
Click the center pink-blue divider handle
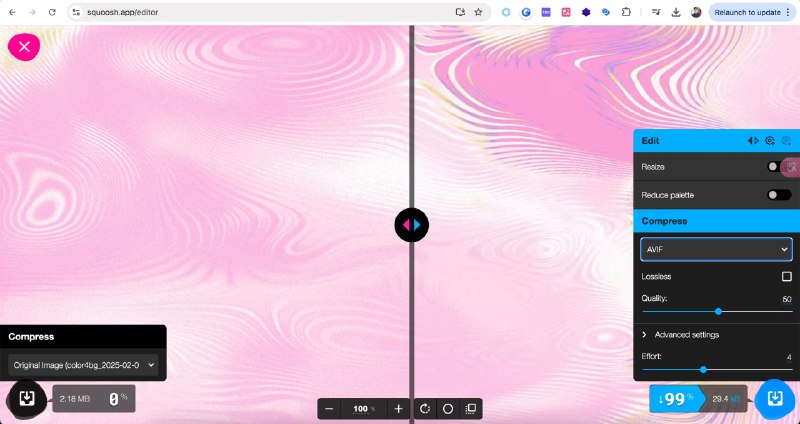(x=412, y=225)
